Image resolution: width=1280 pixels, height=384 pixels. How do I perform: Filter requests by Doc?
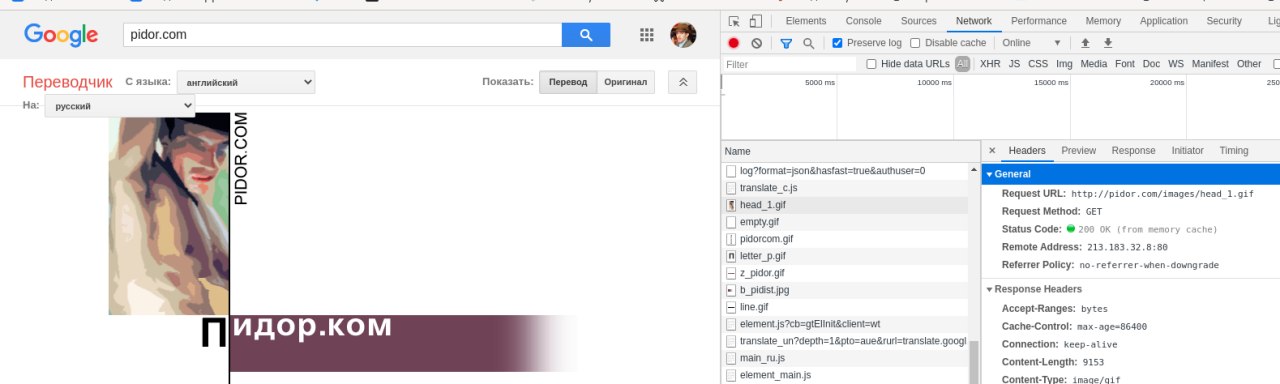point(1152,64)
